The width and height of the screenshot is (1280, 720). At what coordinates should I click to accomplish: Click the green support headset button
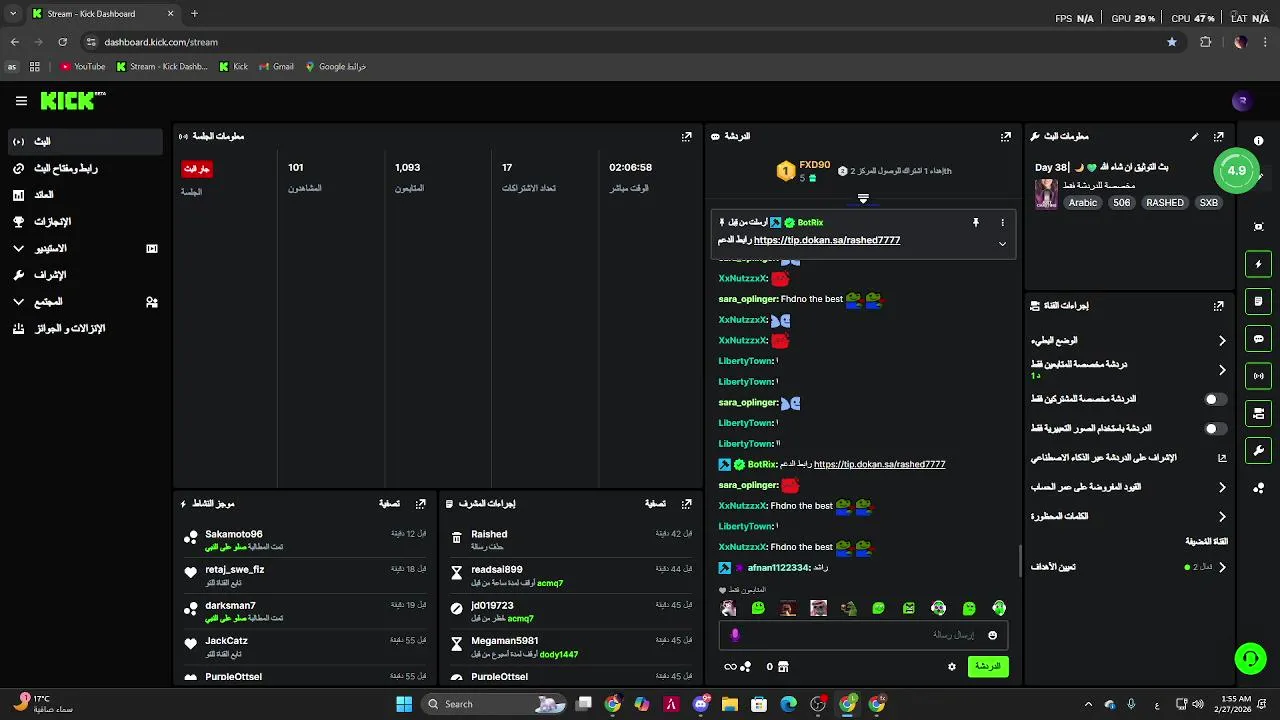pyautogui.click(x=1250, y=658)
